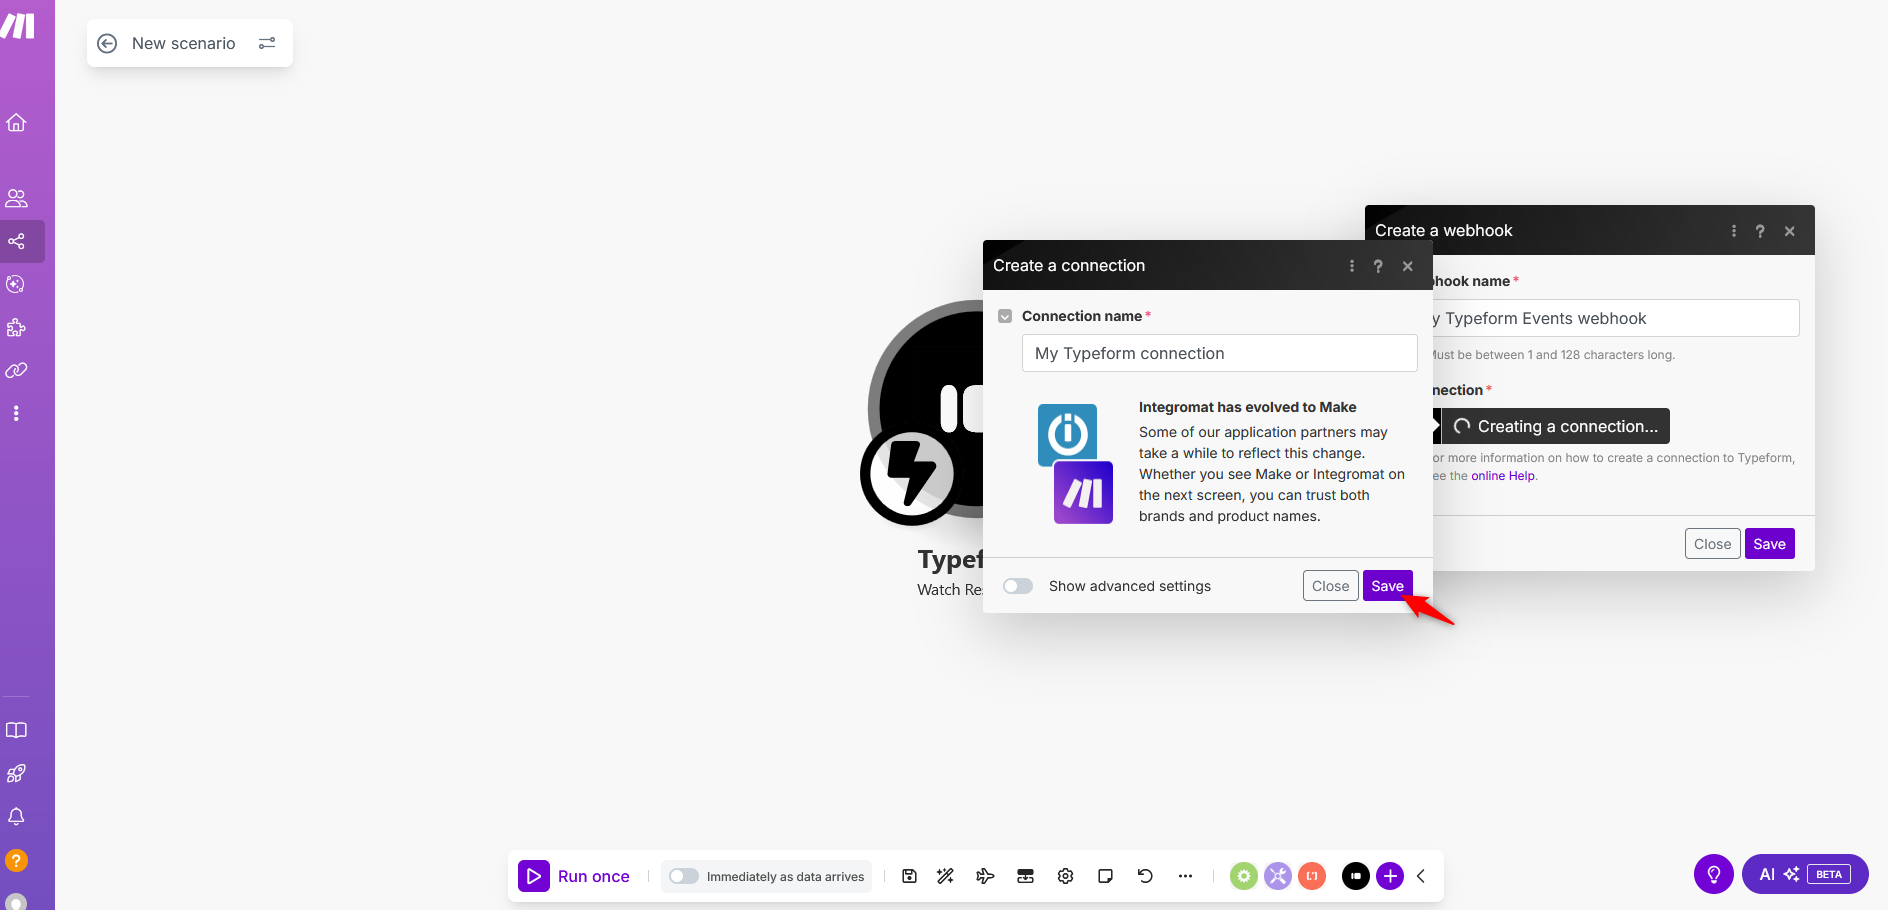
Task: Open the online Help link
Action: coord(1502,476)
